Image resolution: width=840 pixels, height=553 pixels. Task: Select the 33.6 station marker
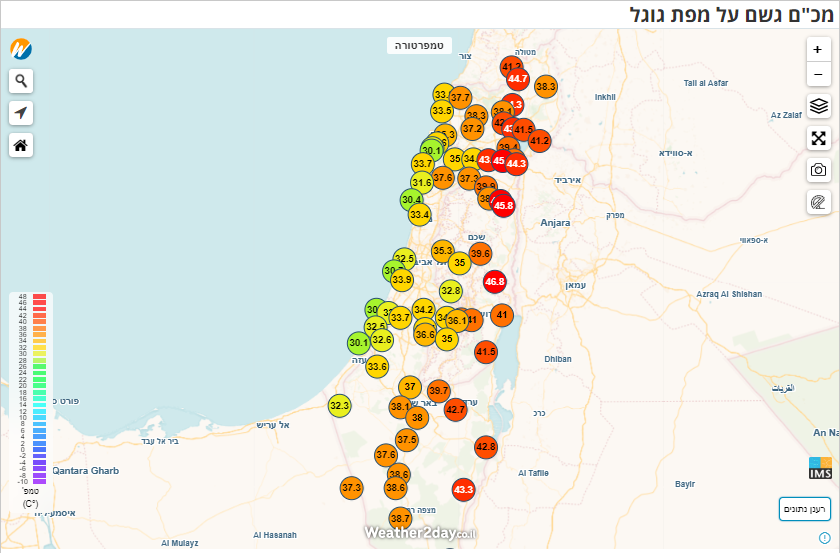377,367
